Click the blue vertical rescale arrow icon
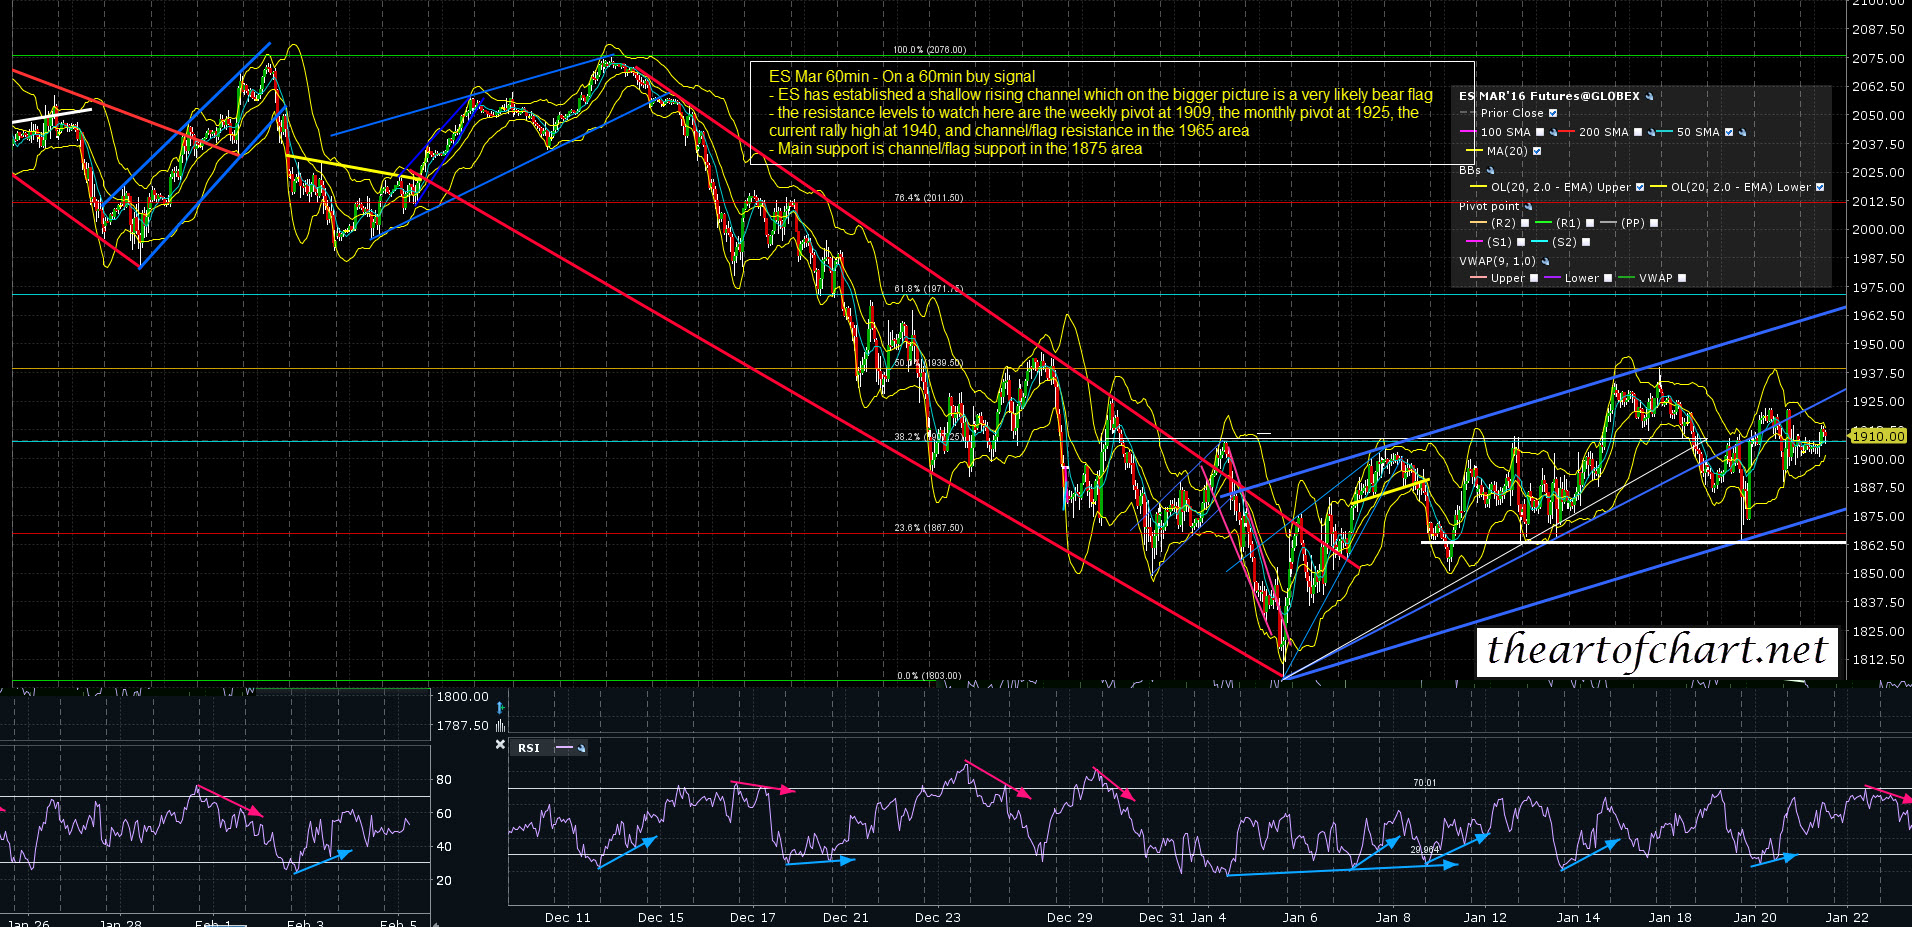The image size is (1912, 927). 500,708
